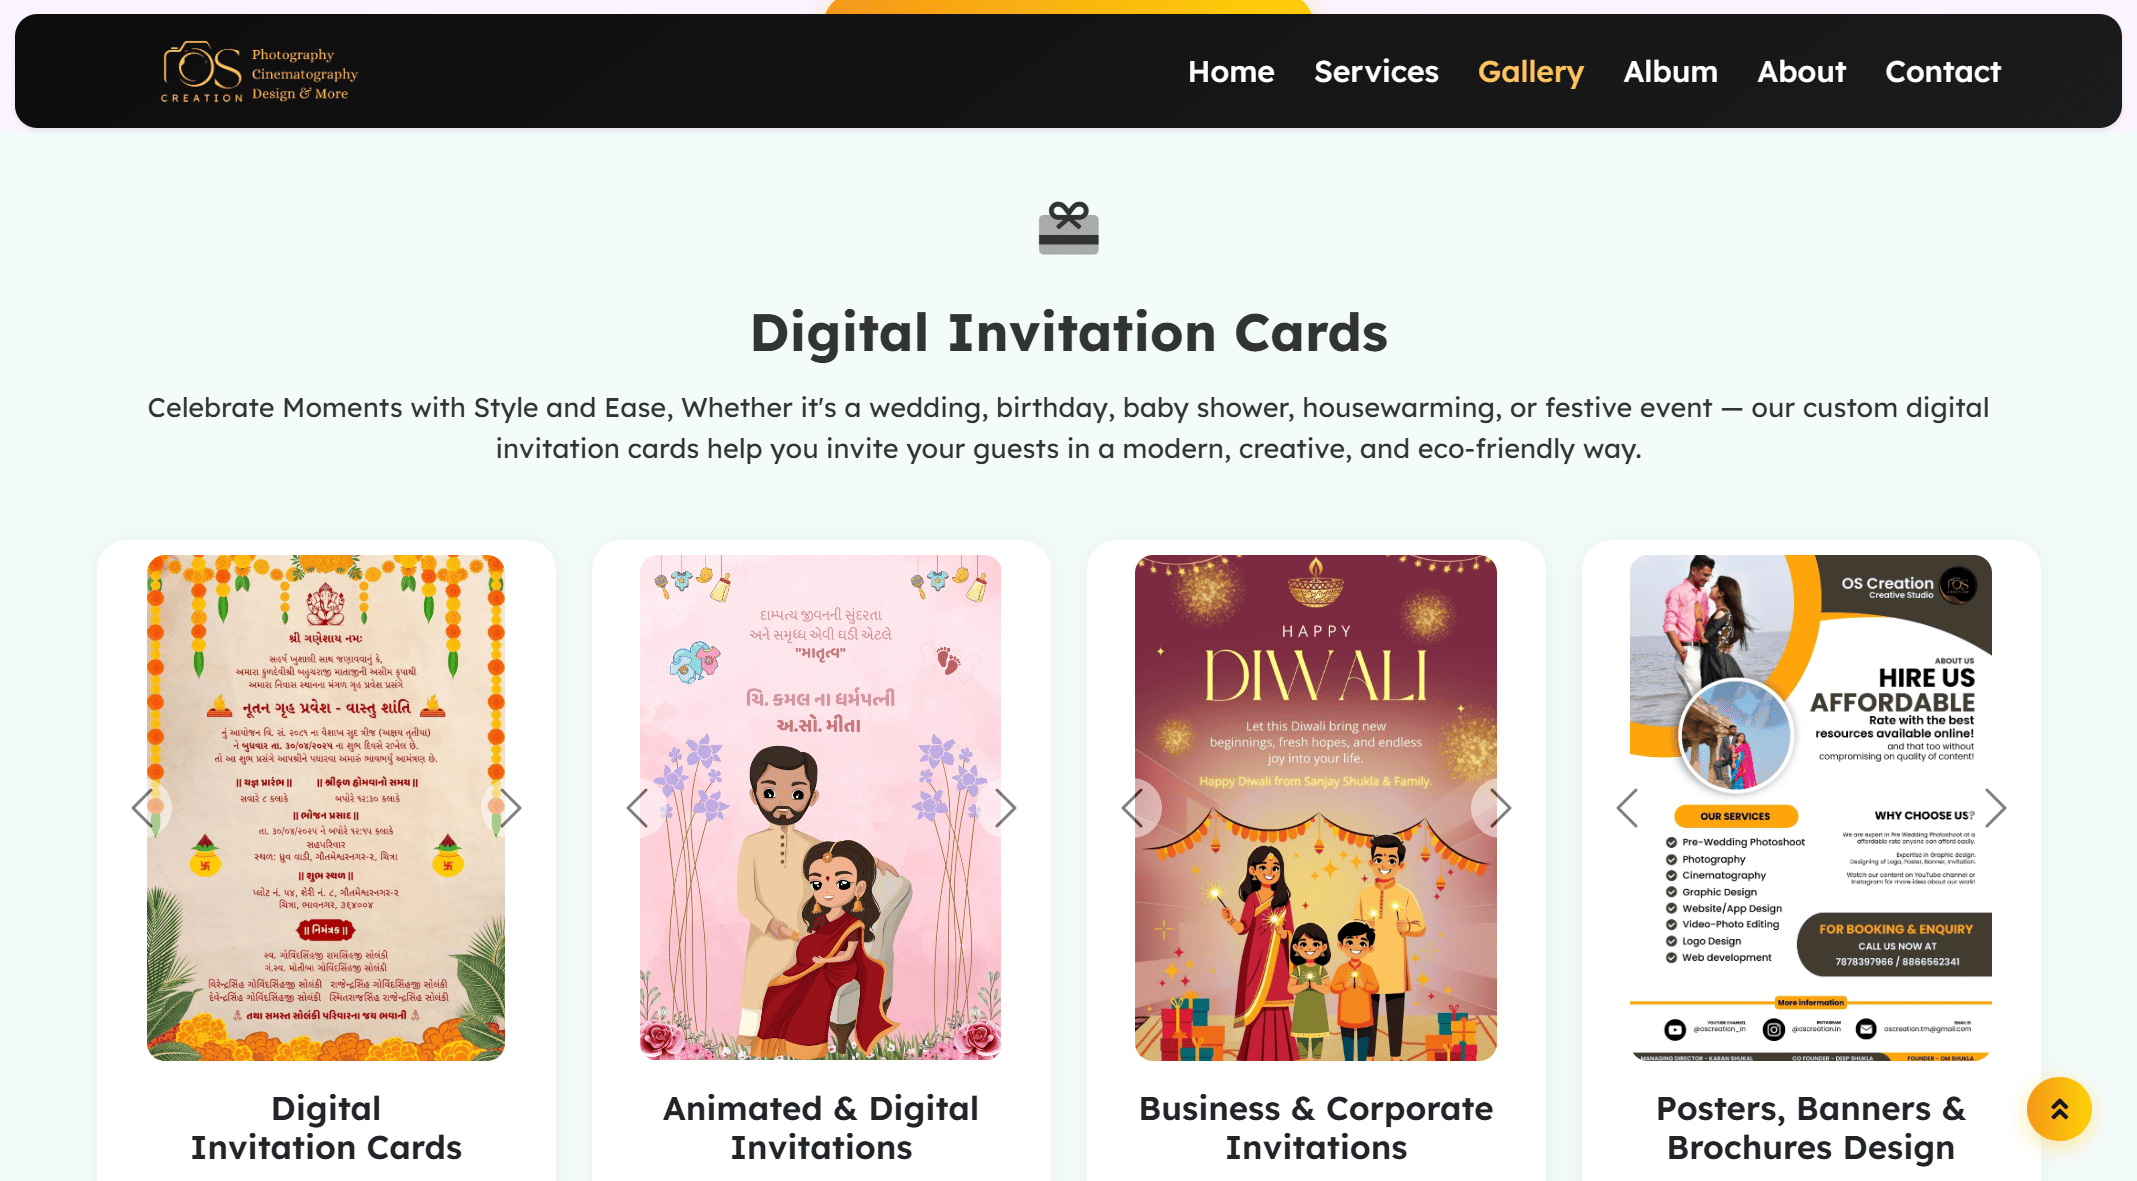Advance to next slide in Animated & Digital Invitations
Screen dimensions: 2137x1181
click(x=1005, y=807)
